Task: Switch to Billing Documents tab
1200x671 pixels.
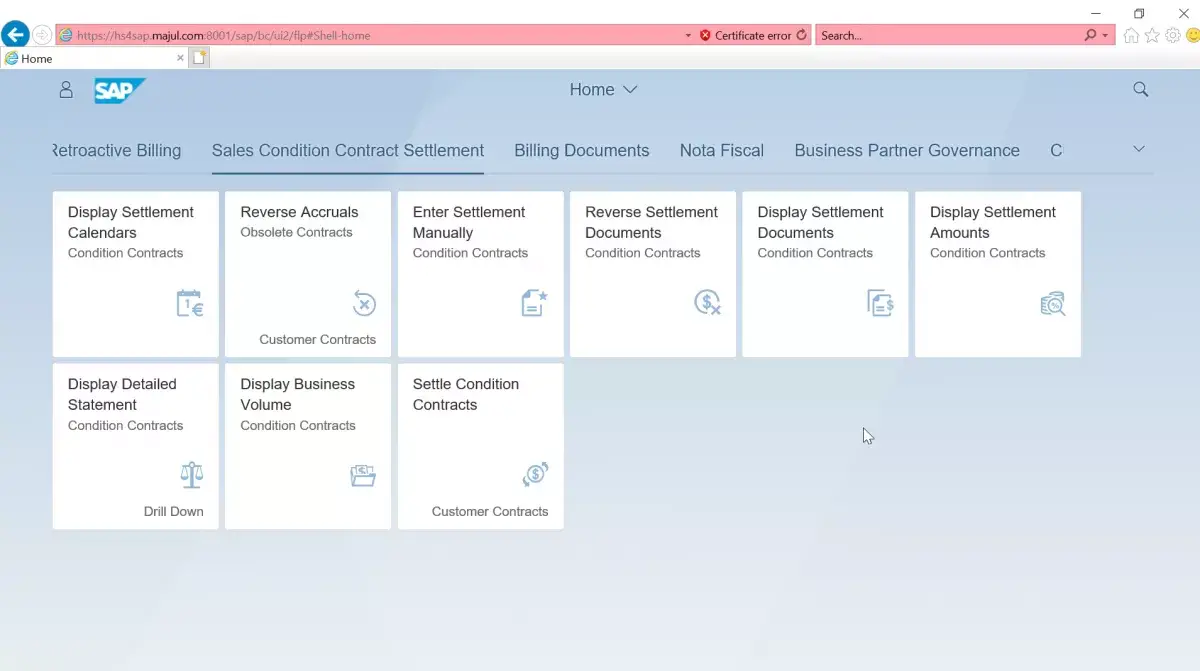Action: [582, 151]
